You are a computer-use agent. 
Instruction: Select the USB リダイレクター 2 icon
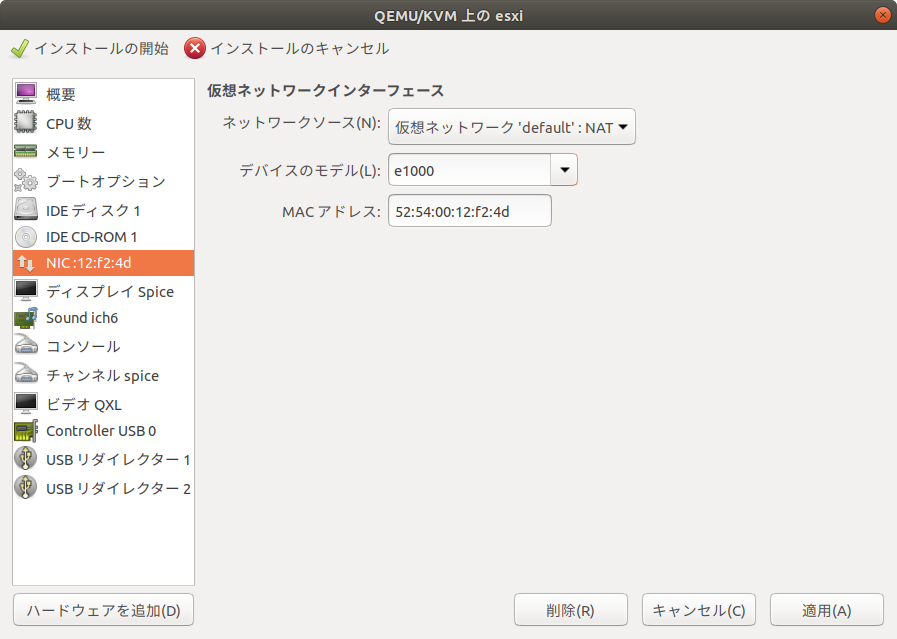coord(26,487)
